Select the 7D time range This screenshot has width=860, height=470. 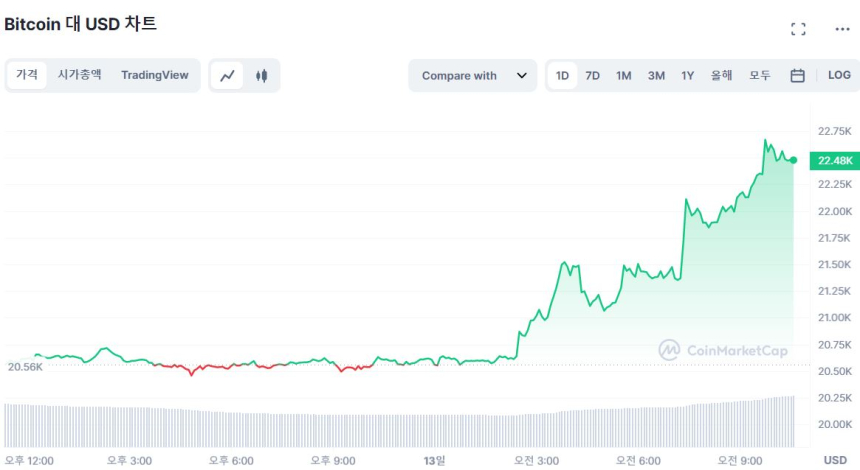[593, 76]
